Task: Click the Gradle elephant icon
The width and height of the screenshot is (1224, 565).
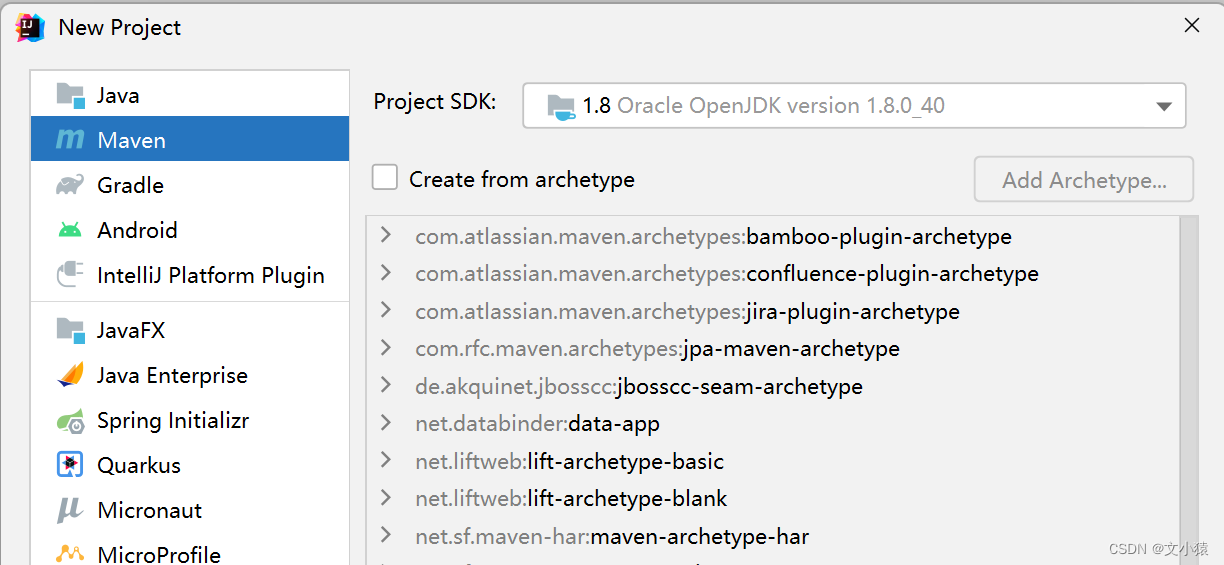Action: pos(70,185)
